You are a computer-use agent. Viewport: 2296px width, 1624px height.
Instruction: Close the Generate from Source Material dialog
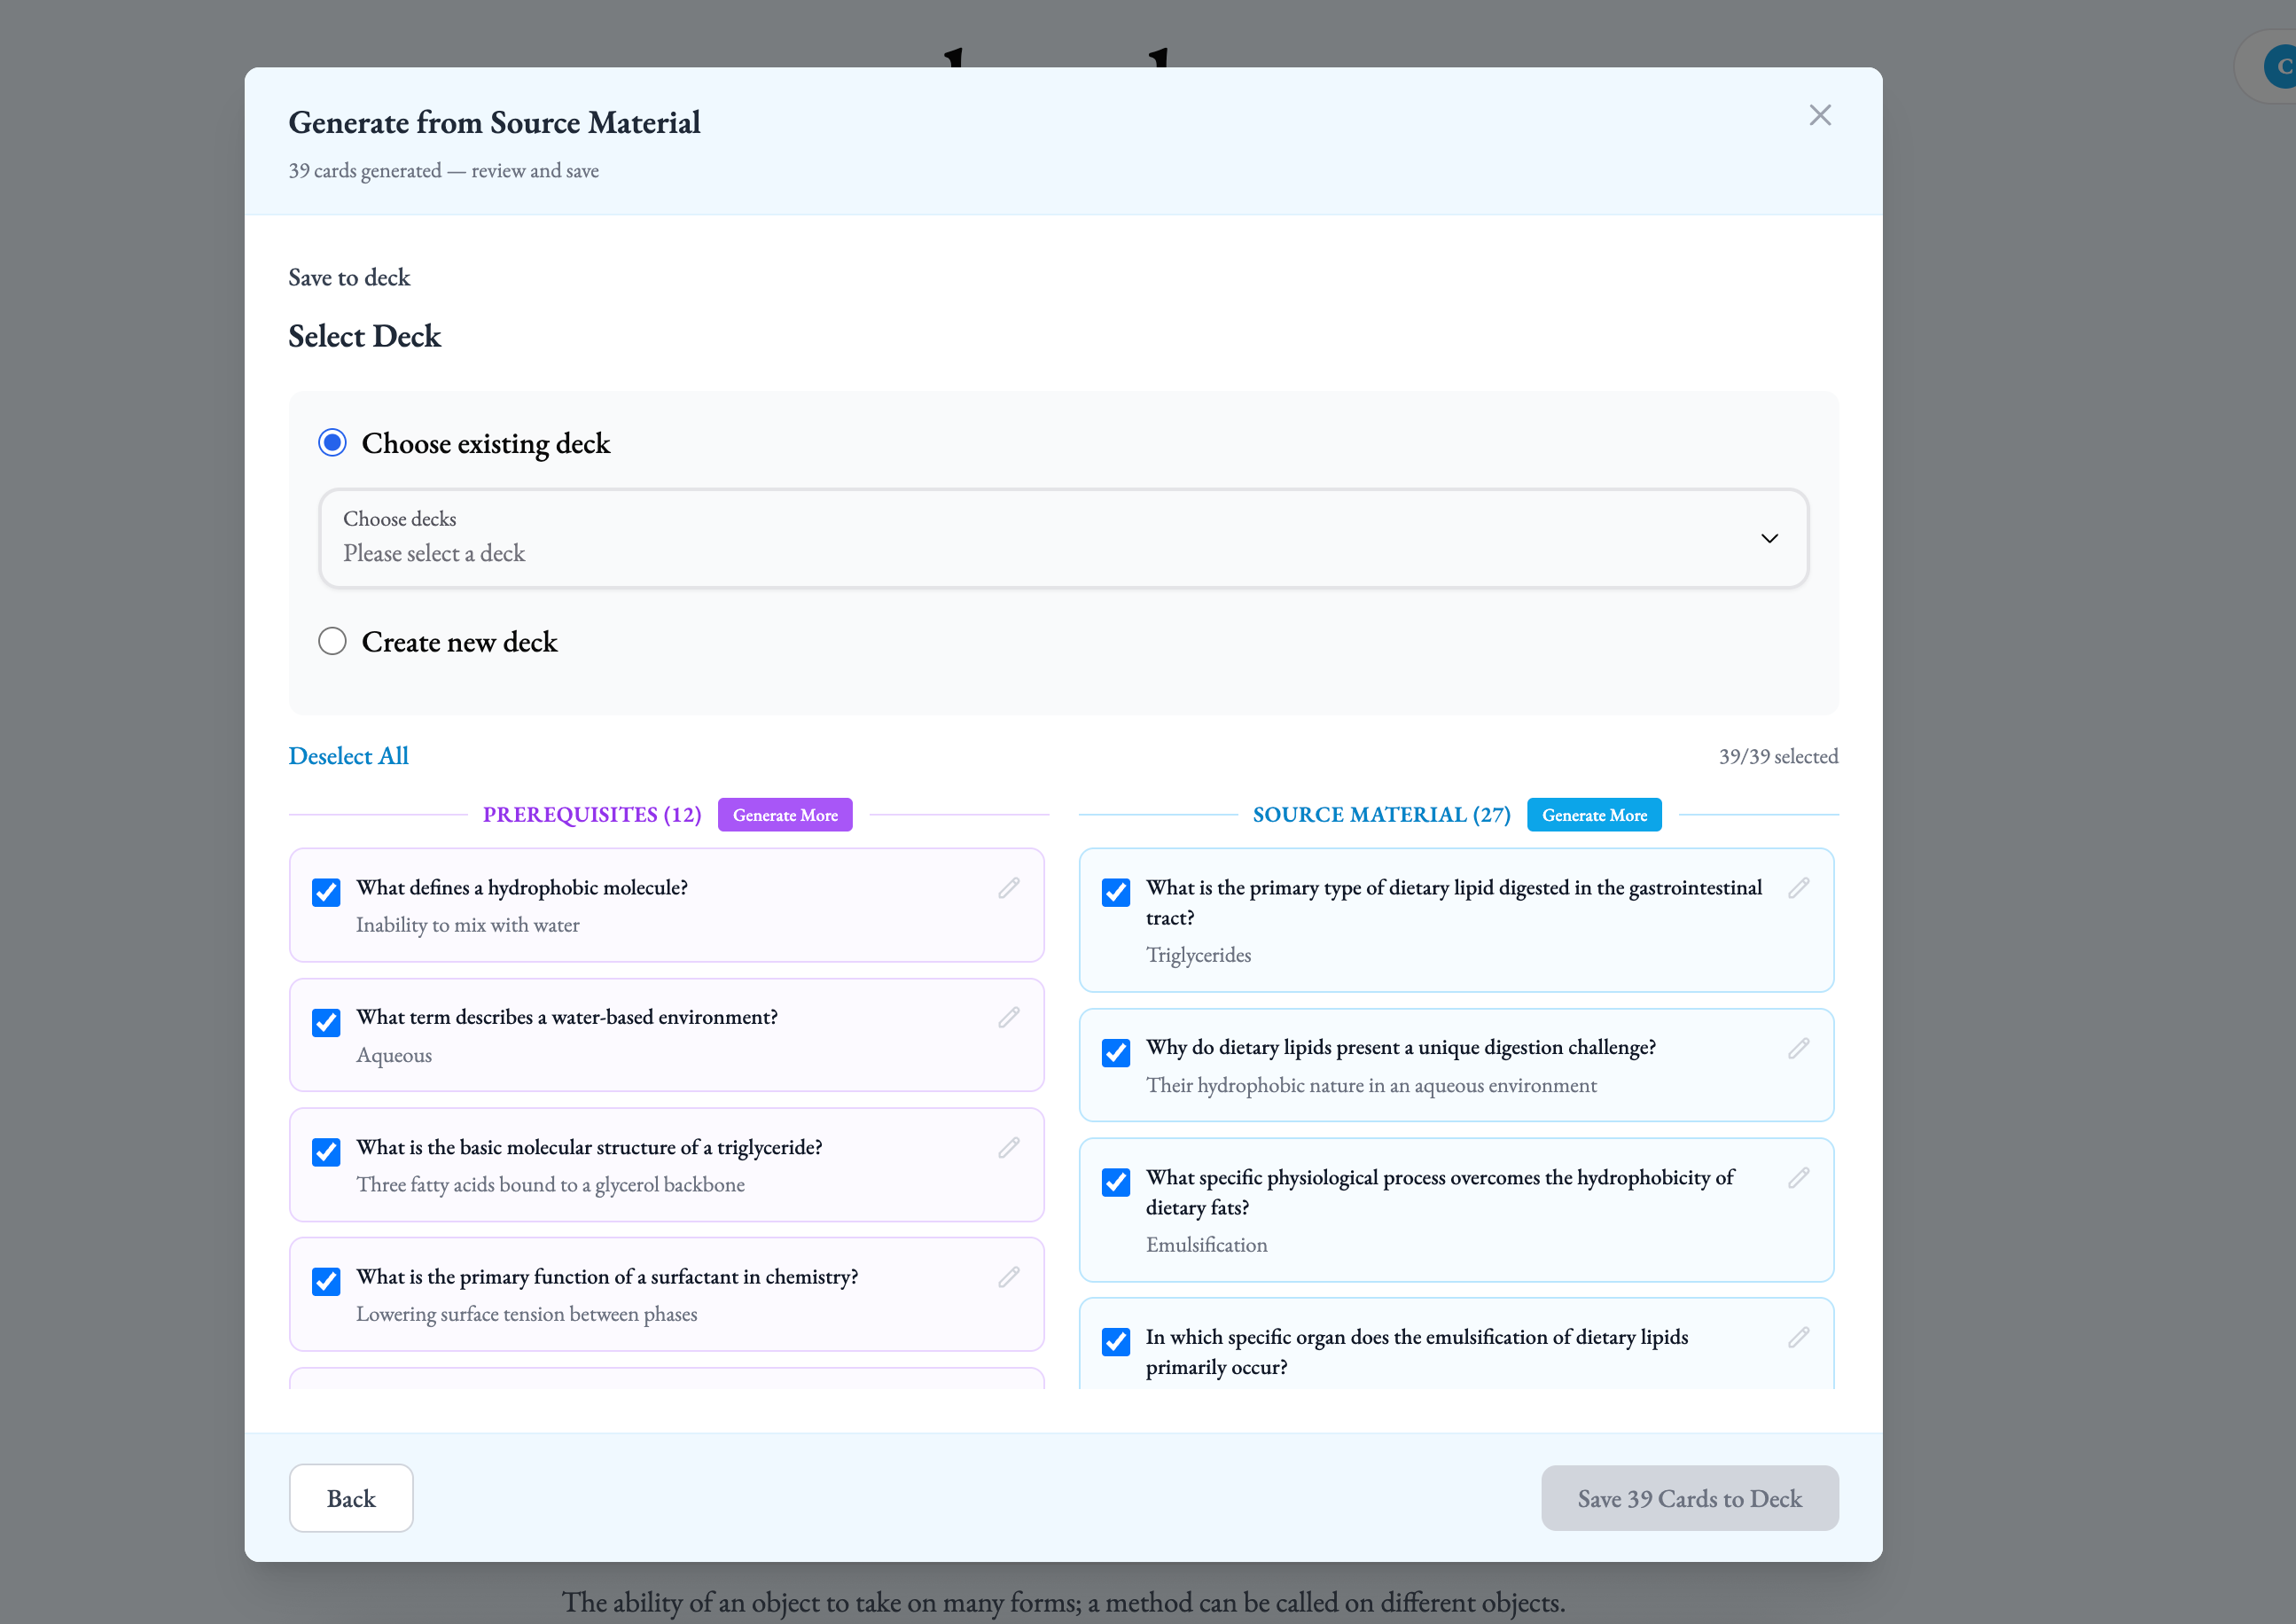(x=1819, y=115)
